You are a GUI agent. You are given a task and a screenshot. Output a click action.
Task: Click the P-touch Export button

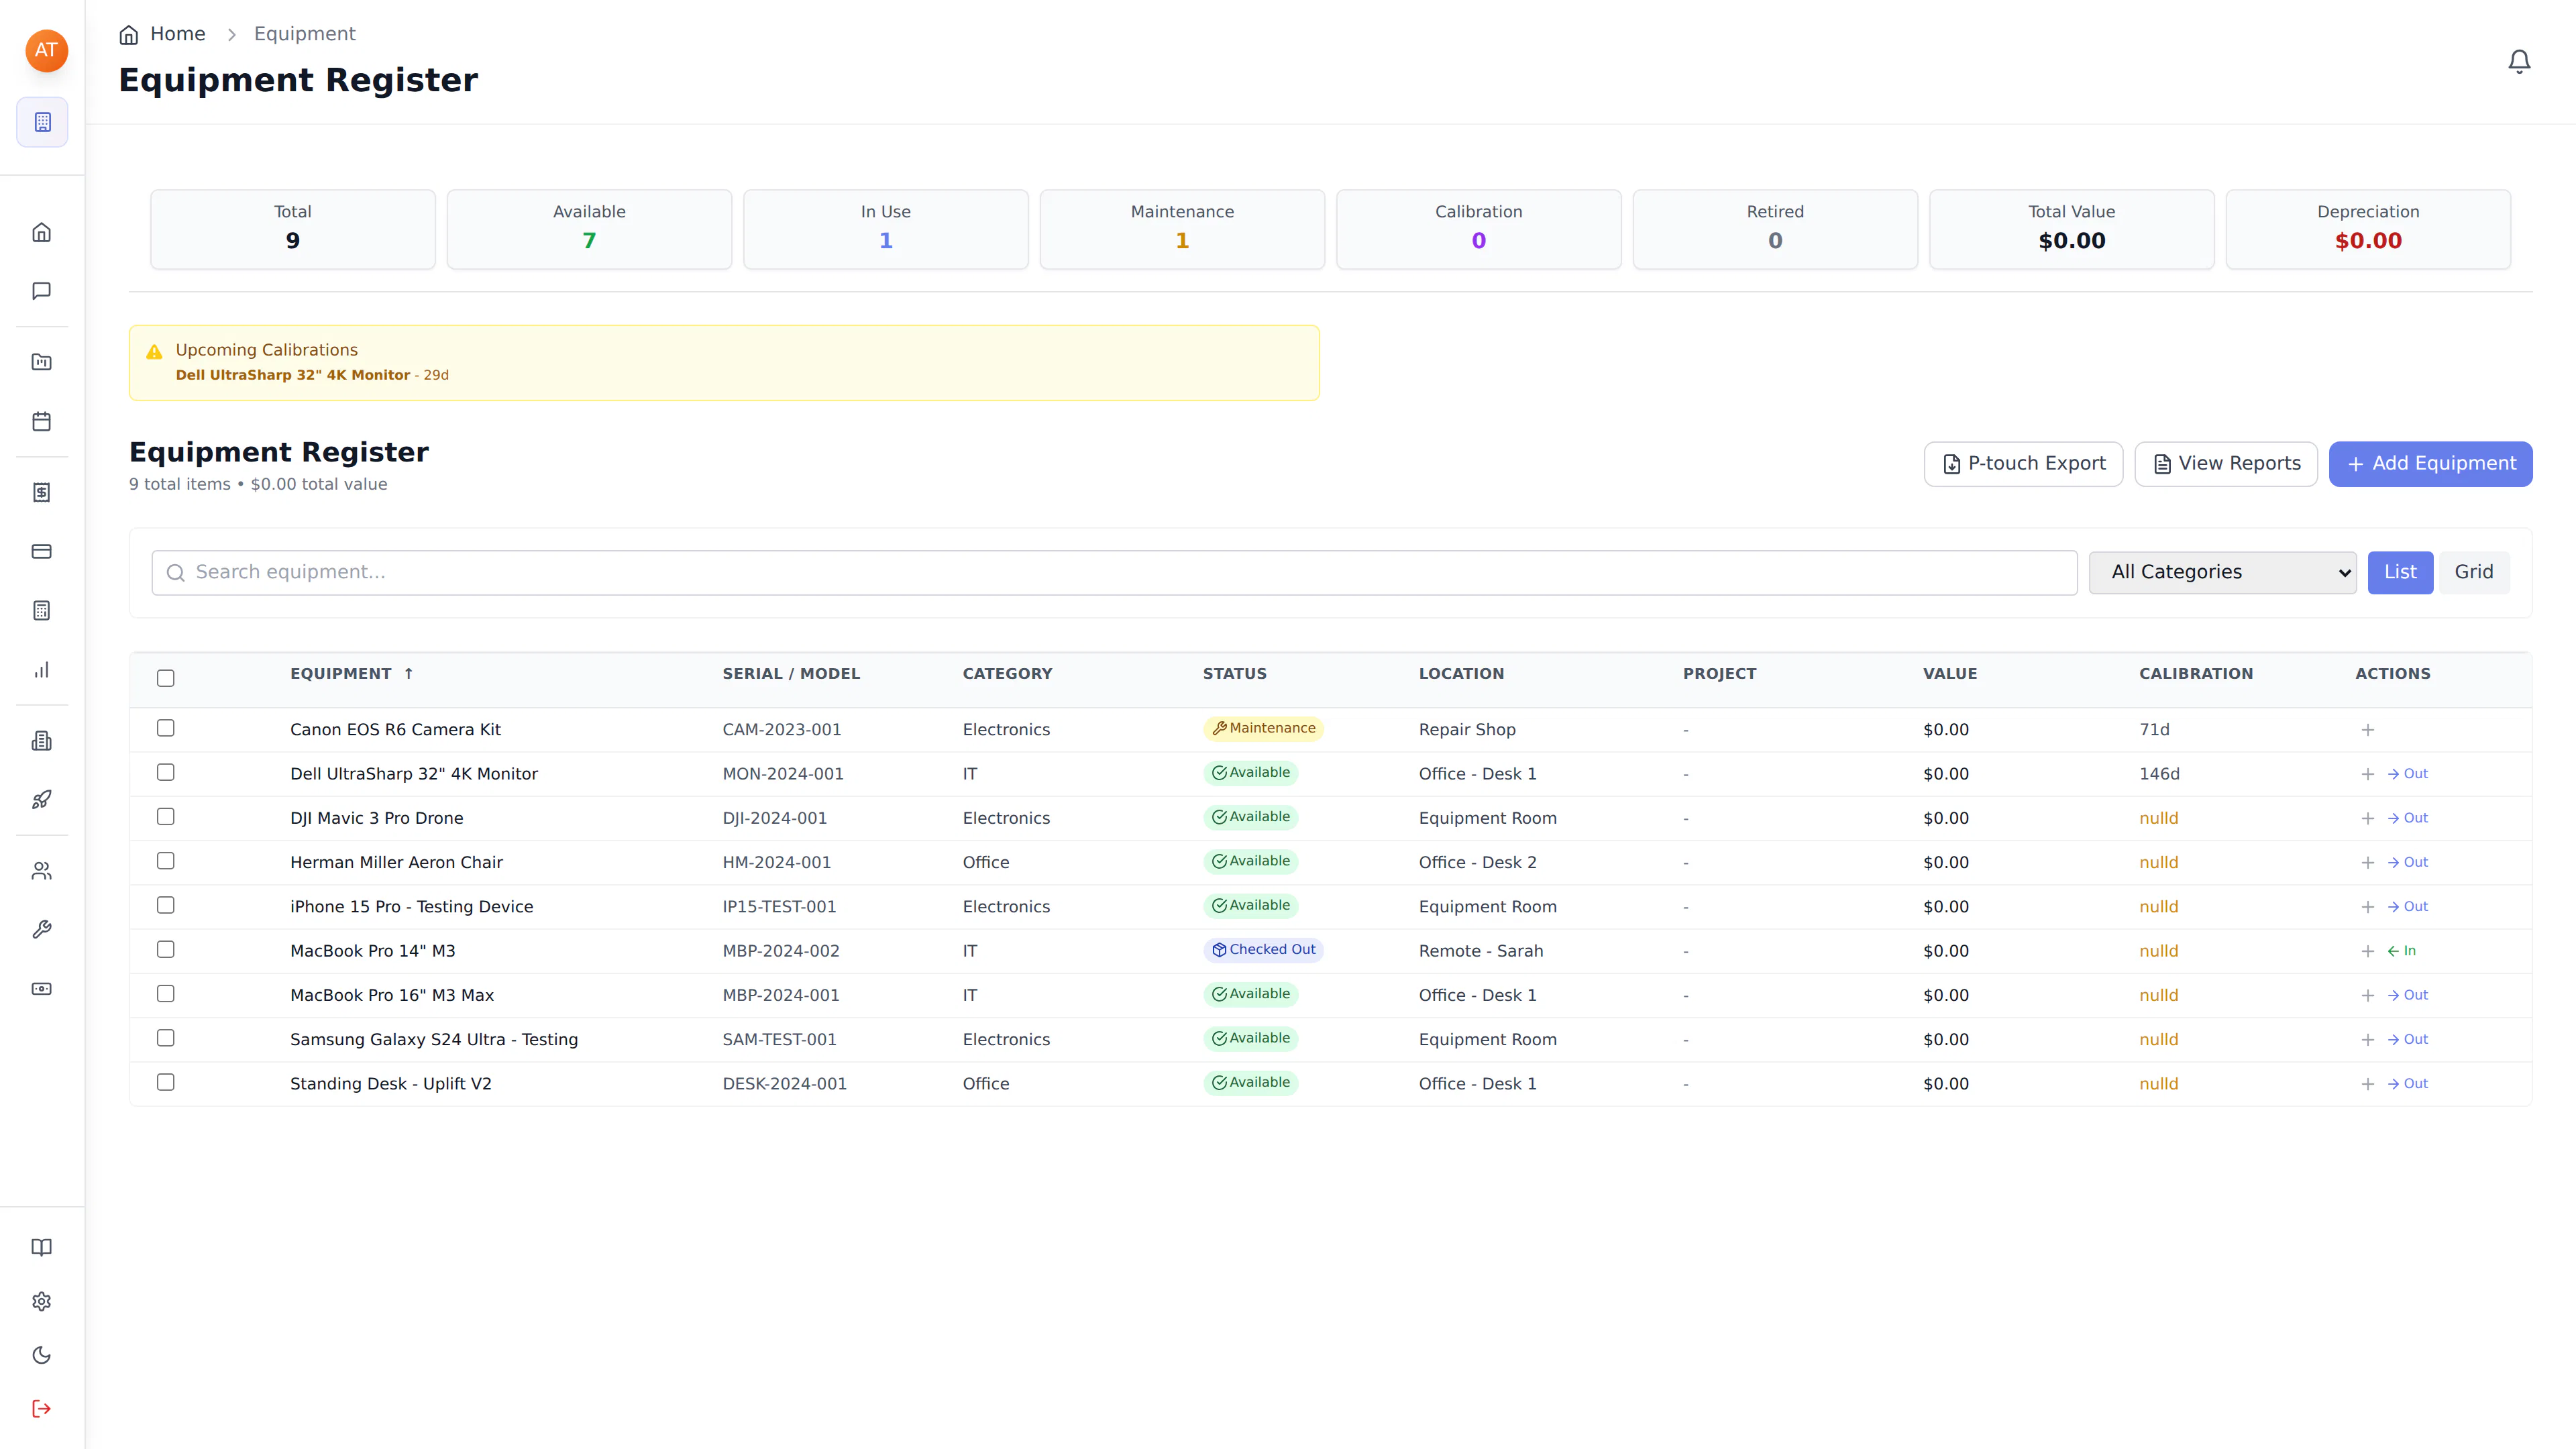tap(2023, 464)
